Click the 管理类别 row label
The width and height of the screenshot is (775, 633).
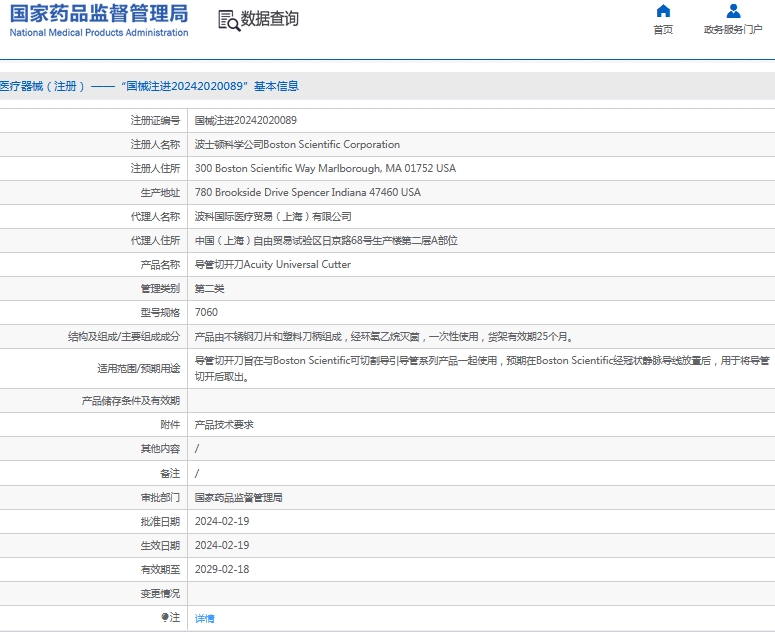(160, 289)
